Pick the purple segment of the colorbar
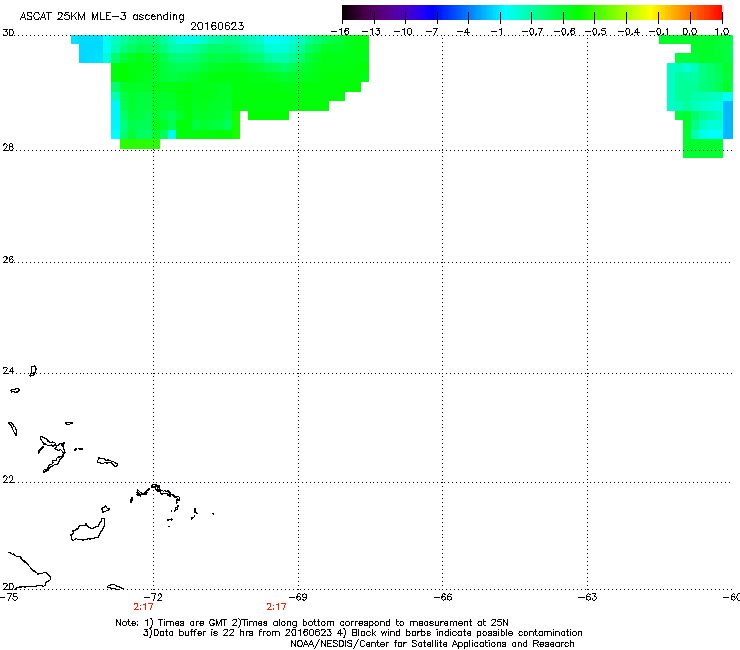 coord(389,12)
